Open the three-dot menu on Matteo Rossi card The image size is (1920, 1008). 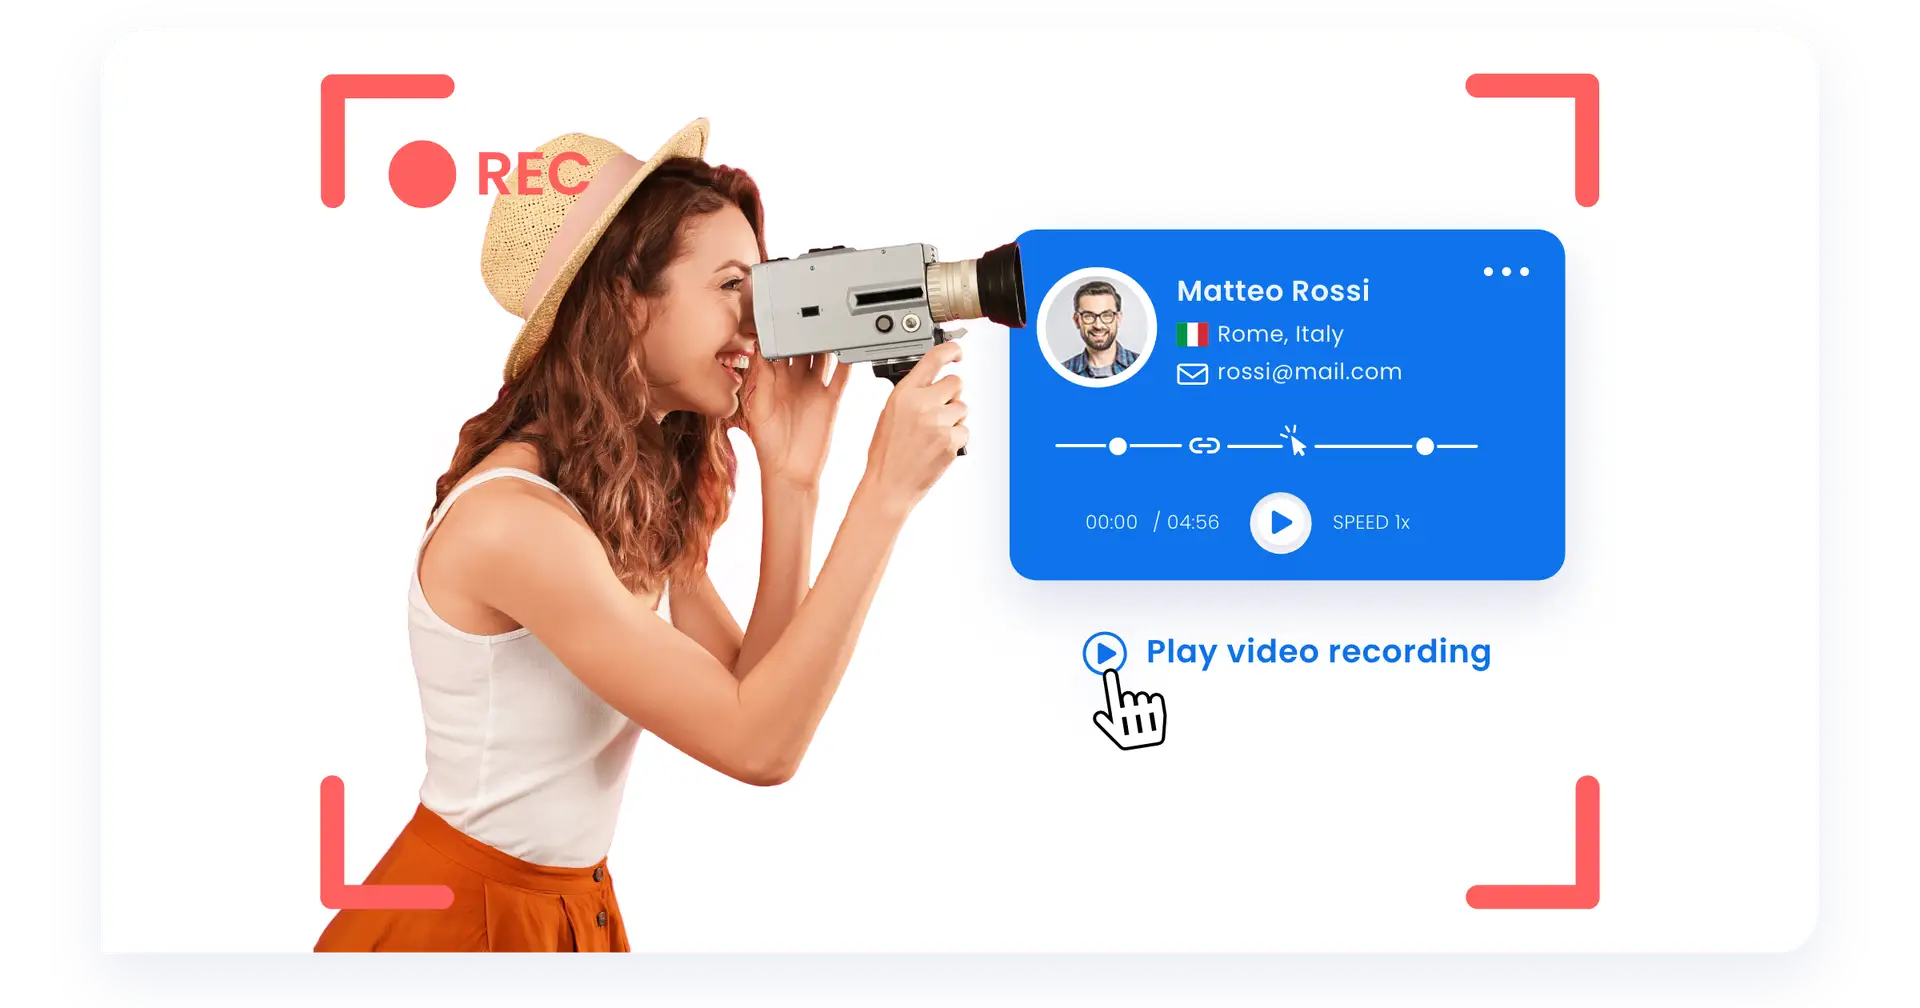click(1506, 271)
